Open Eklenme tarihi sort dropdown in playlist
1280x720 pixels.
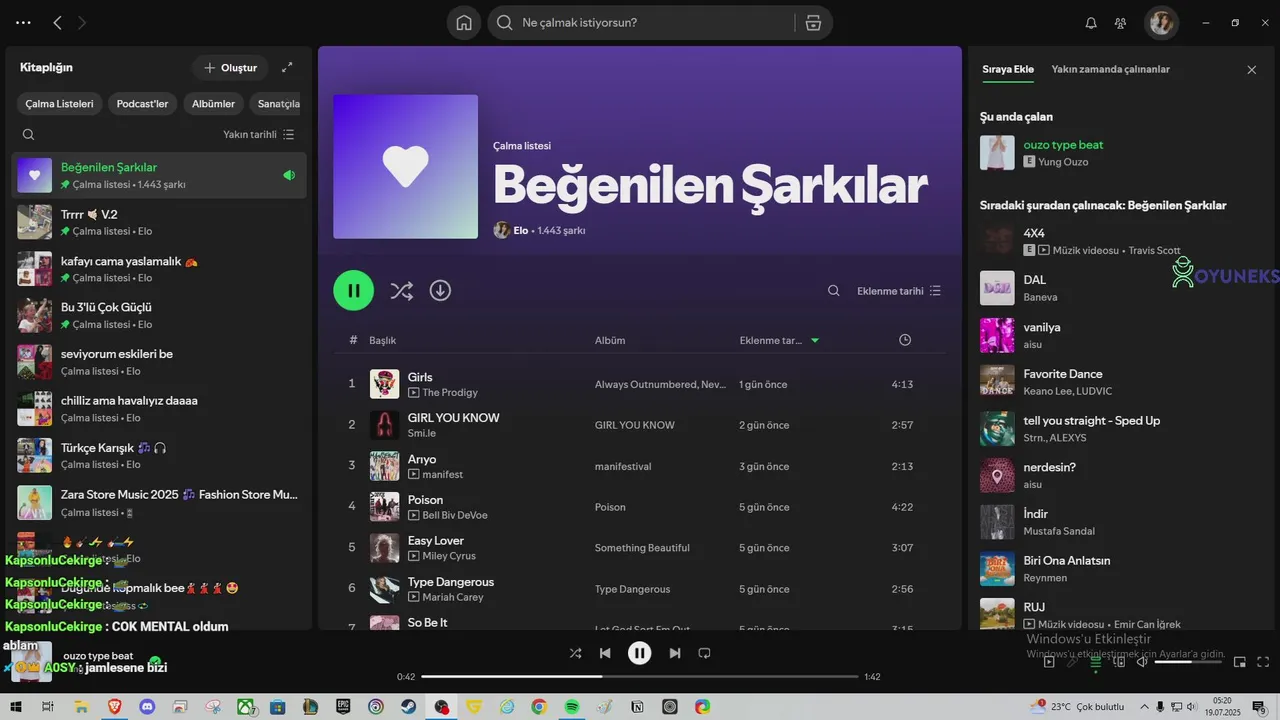click(x=899, y=291)
